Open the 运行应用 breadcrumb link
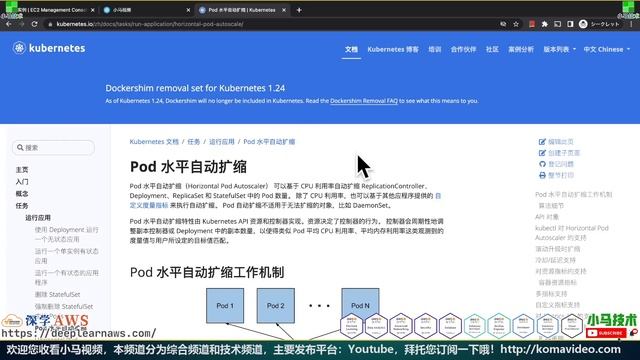 click(x=222, y=142)
